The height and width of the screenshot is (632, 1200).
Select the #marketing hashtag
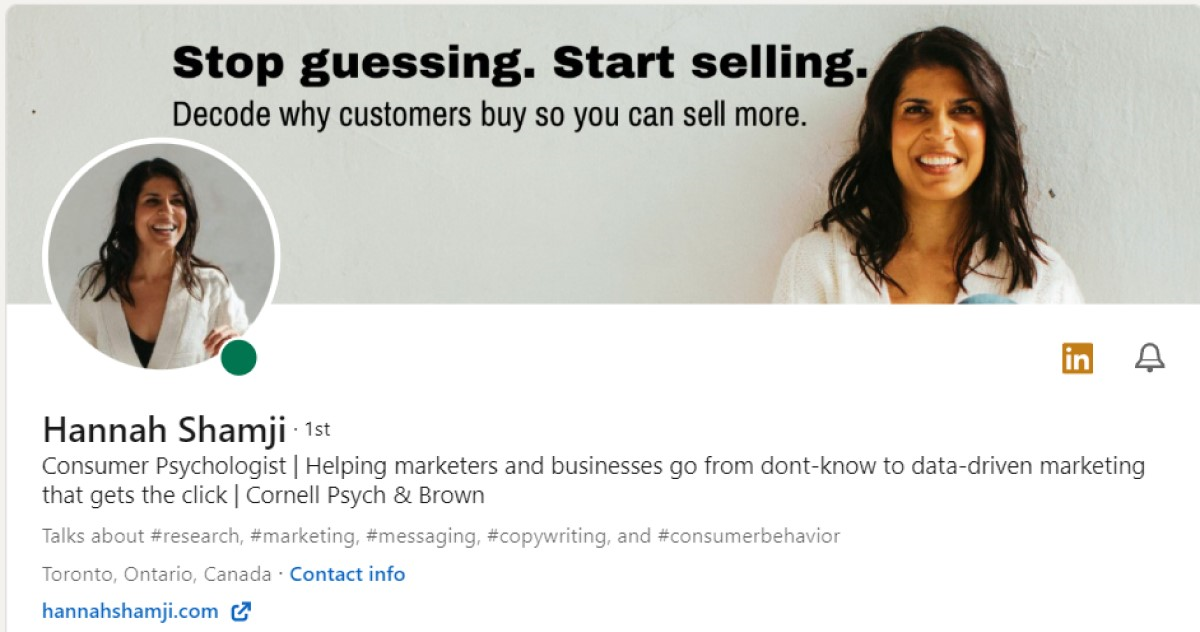(302, 536)
